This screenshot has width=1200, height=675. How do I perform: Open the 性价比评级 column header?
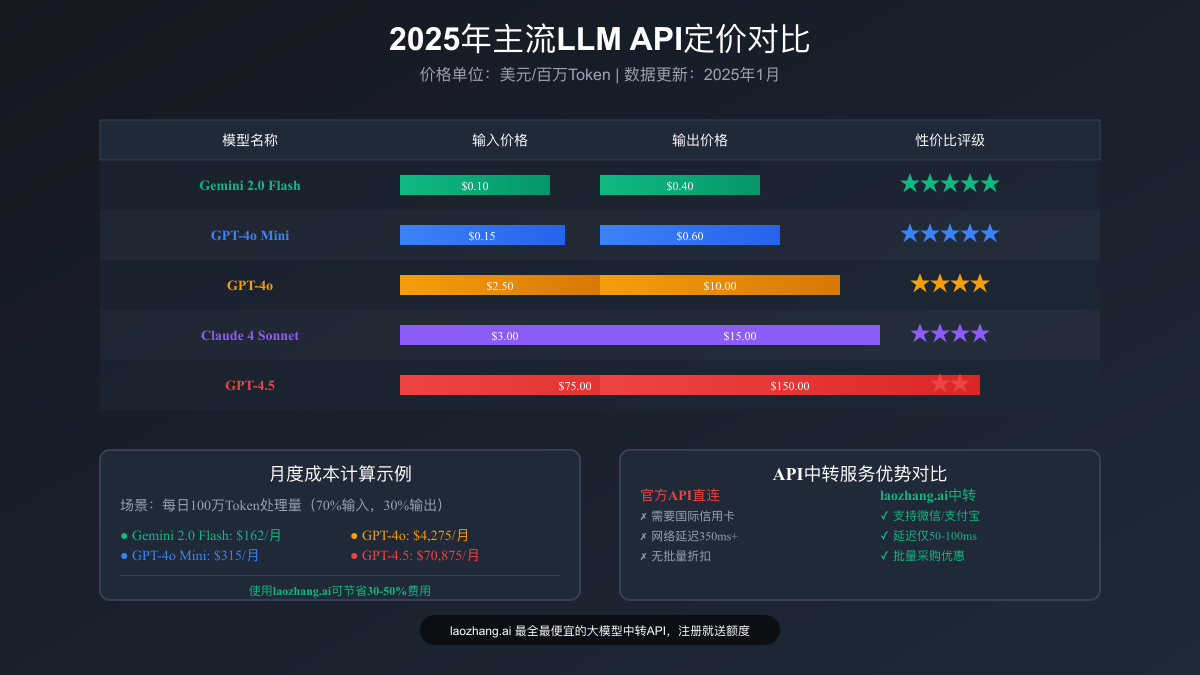tap(948, 140)
